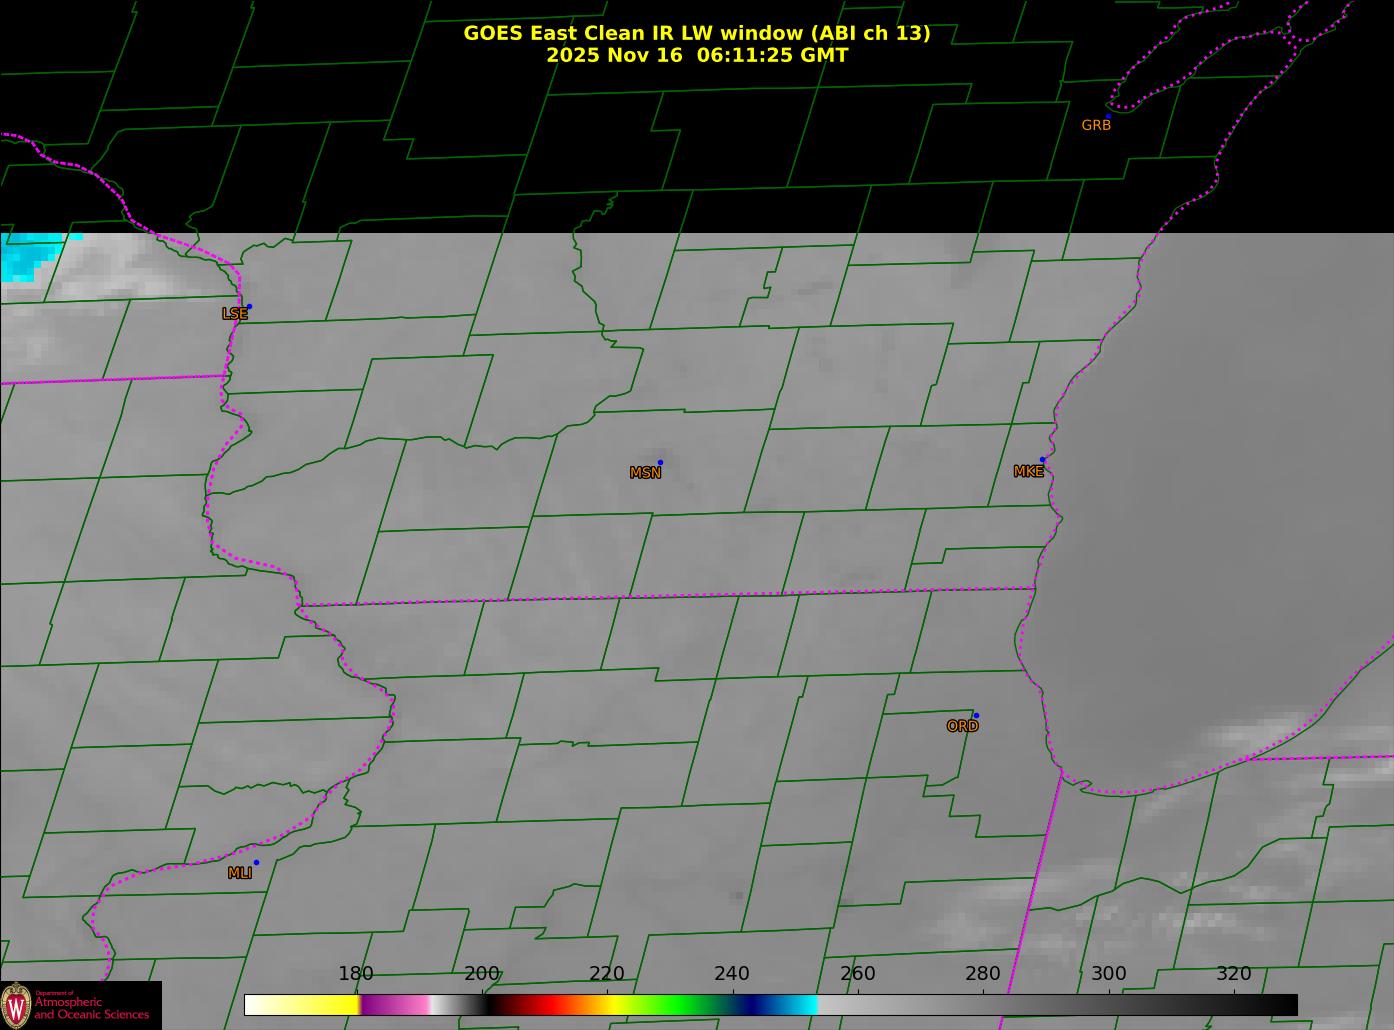
Task: Click the MKE station label
Action: tap(1028, 472)
